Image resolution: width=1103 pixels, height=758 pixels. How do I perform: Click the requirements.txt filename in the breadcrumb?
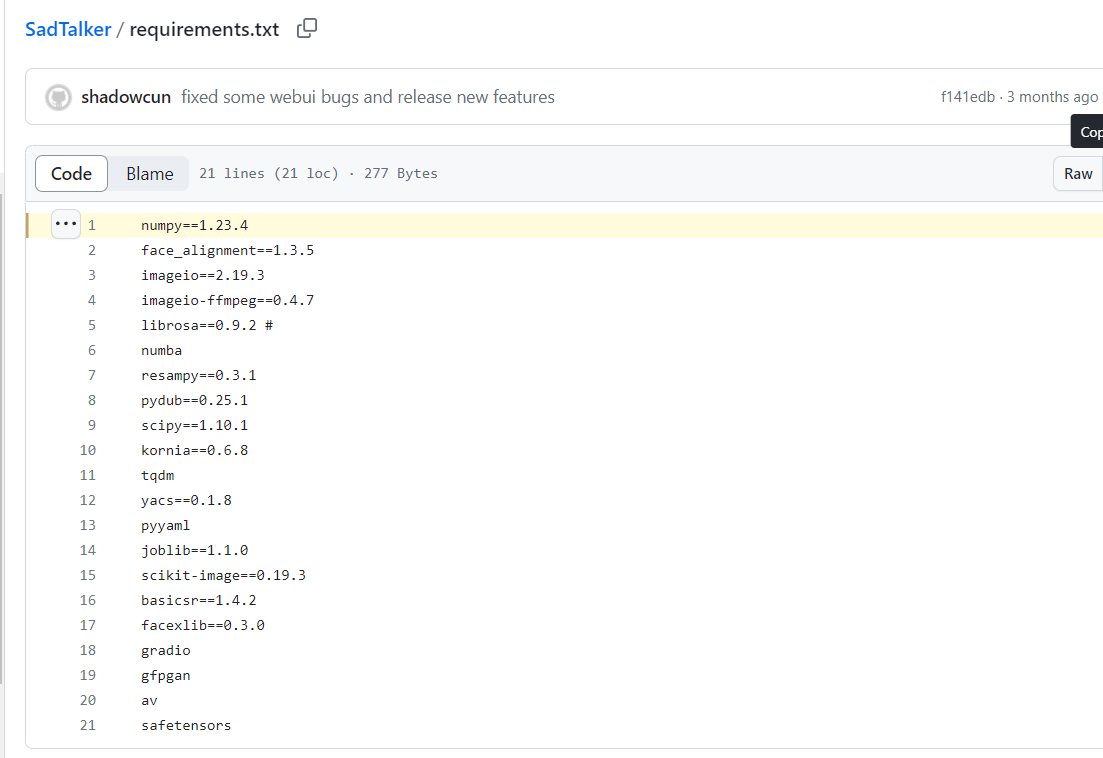204,29
